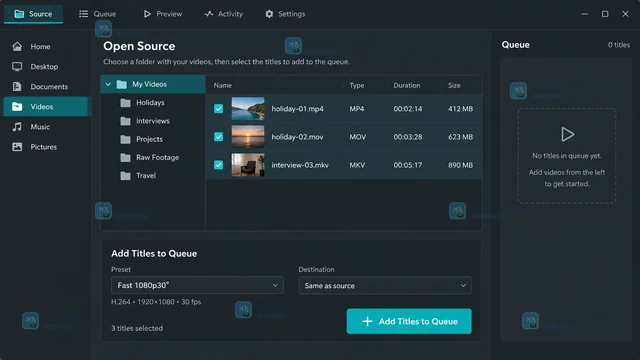This screenshot has height=360, width=640.
Task: Open the Travel folder
Action: click(146, 176)
